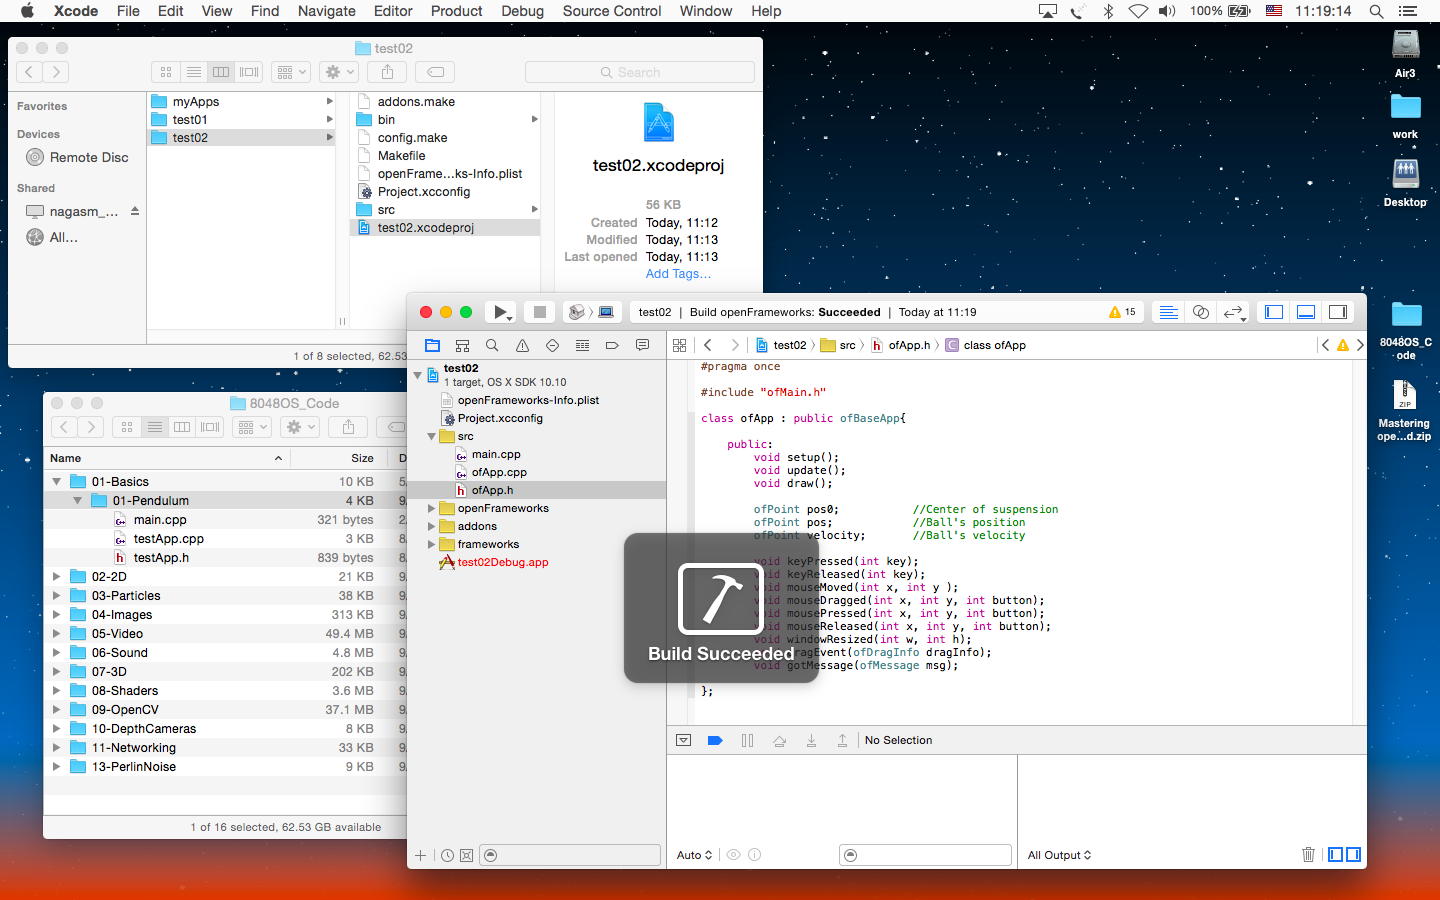Switch to the Assistant editor
1440x900 pixels.
point(1201,312)
